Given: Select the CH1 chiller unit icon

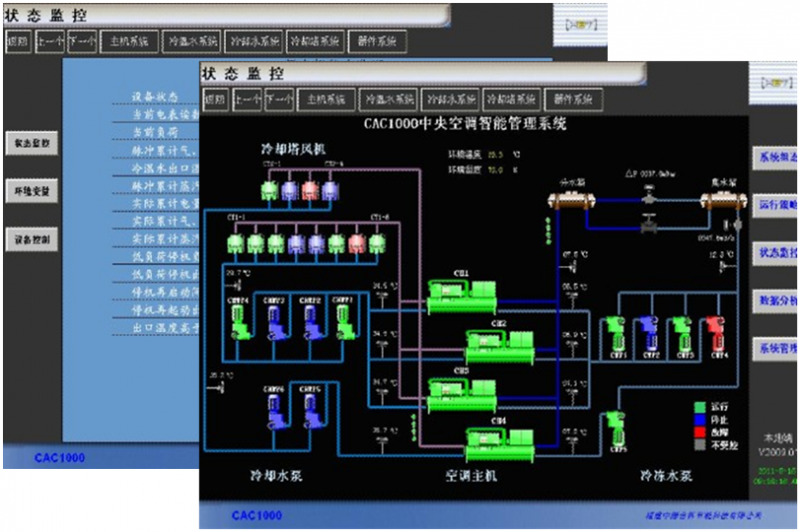Looking at the screenshot, I should point(460,294).
